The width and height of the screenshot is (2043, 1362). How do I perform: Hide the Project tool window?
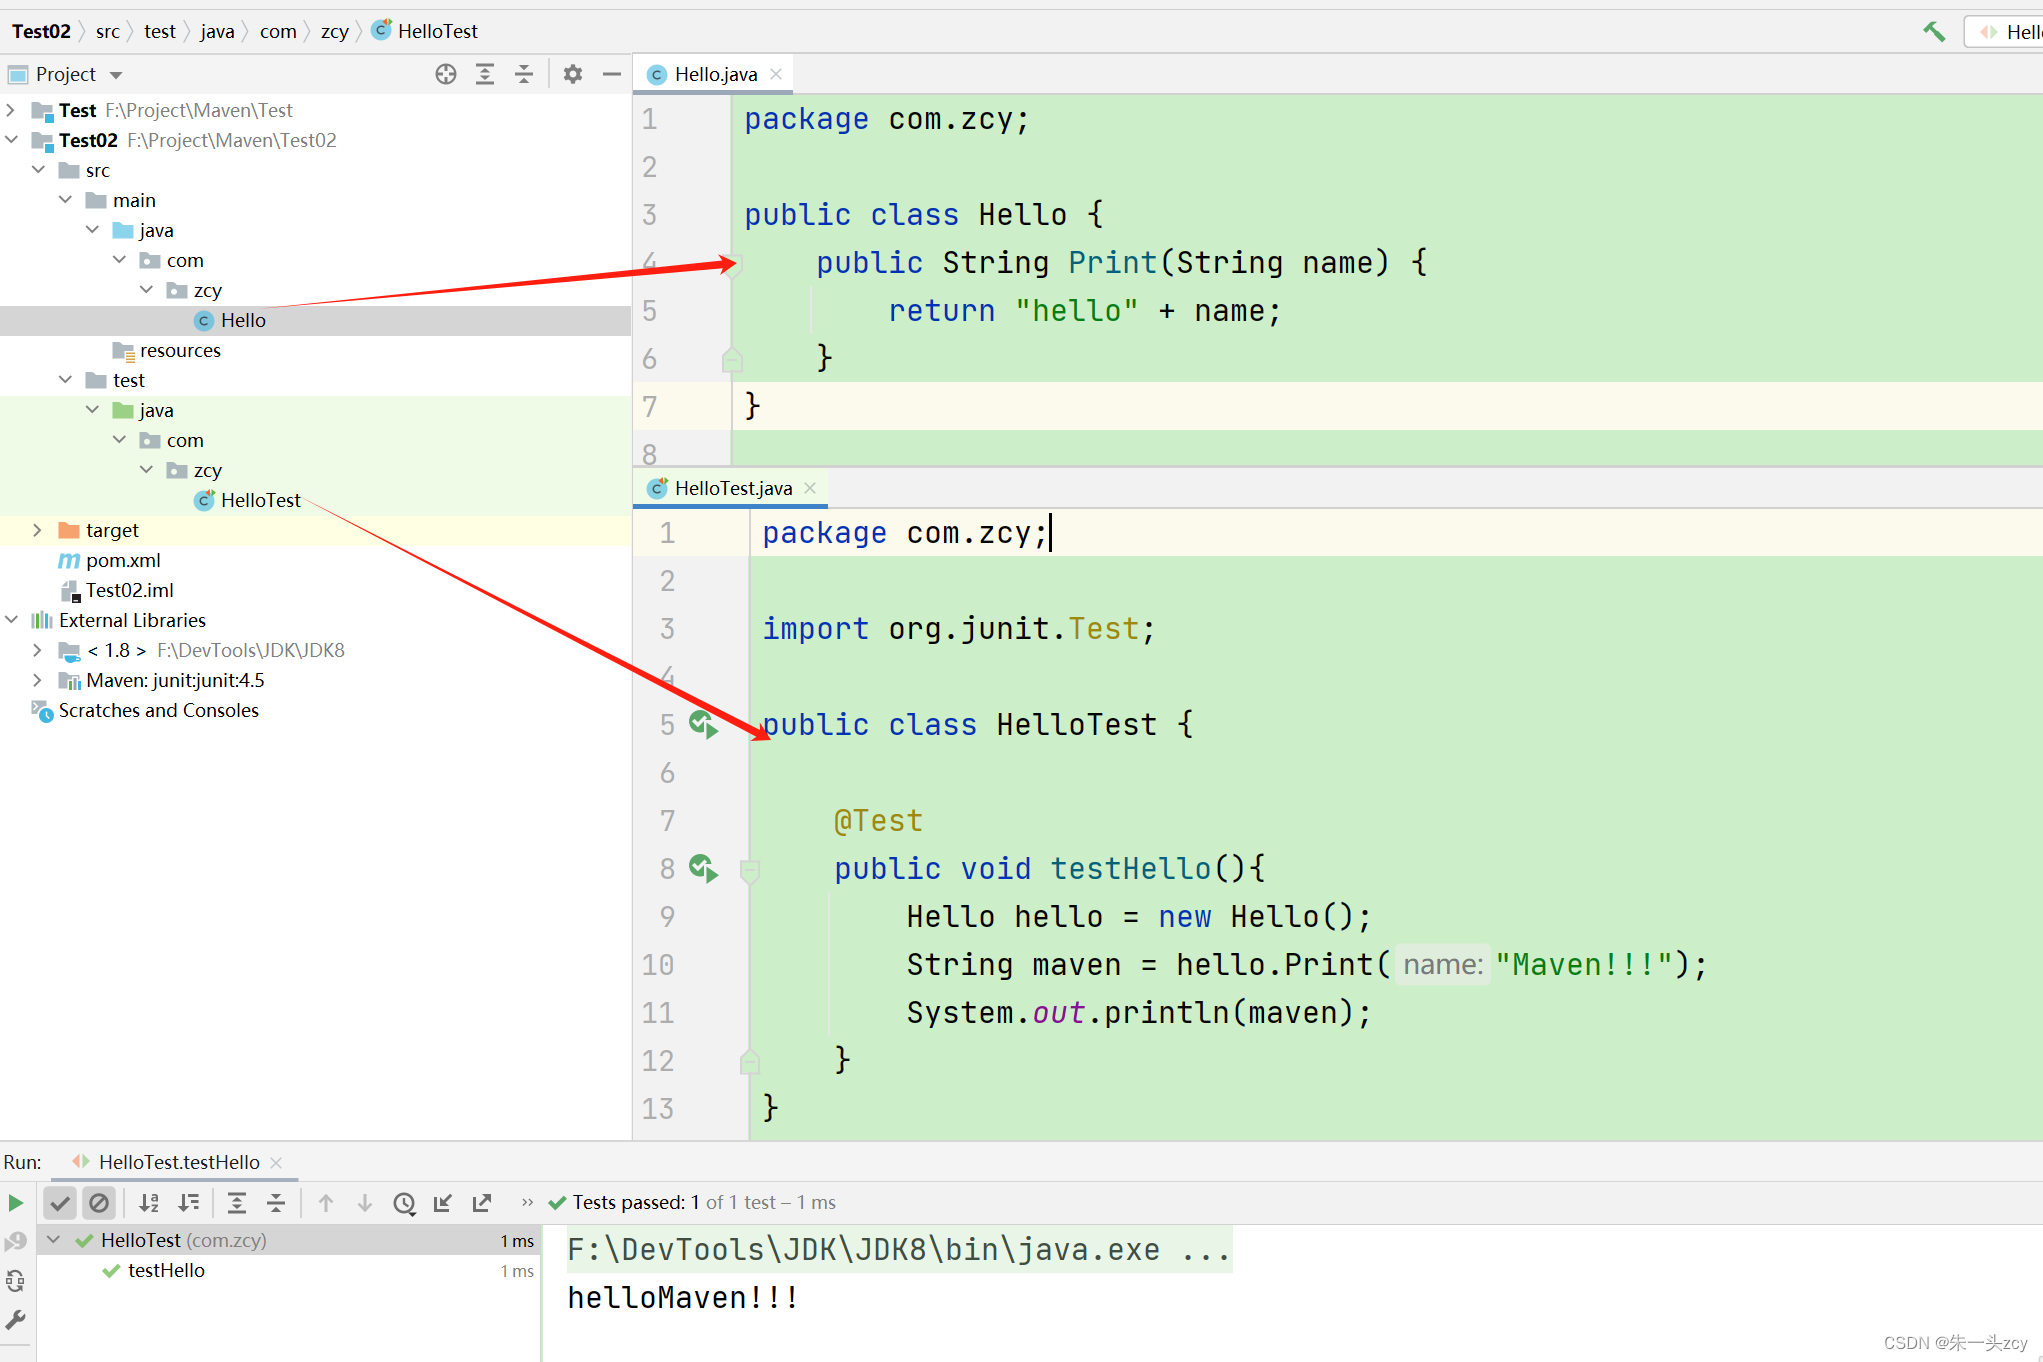click(x=612, y=74)
